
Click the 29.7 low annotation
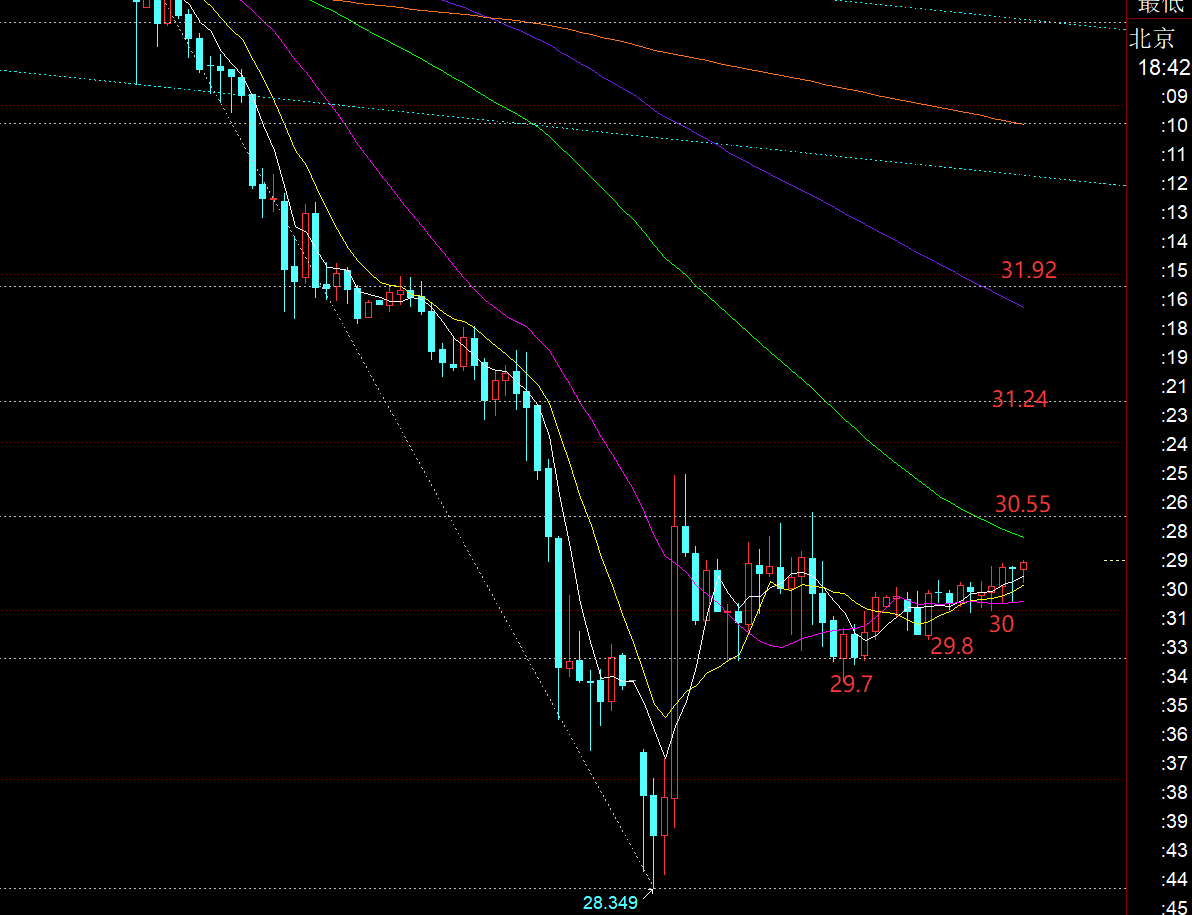[x=851, y=685]
